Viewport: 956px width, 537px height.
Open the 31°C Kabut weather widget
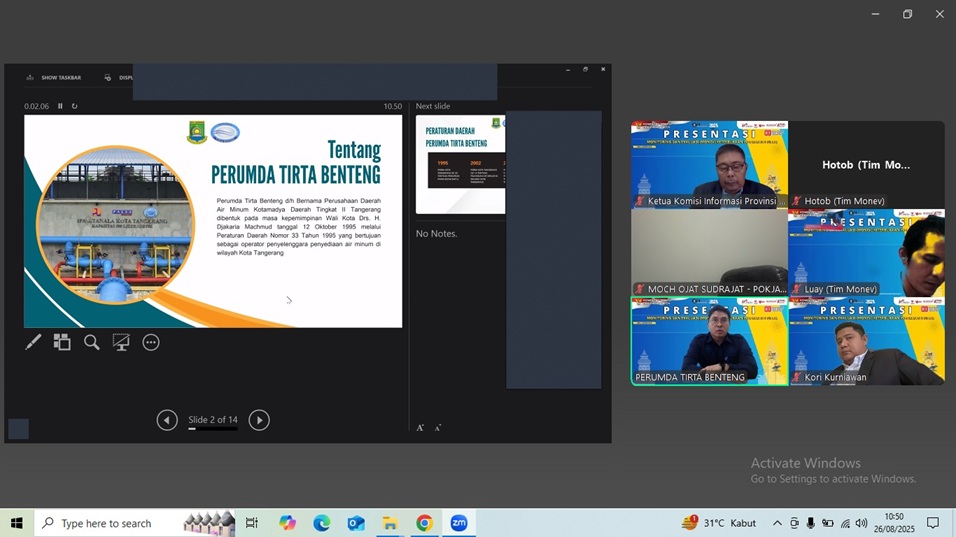pos(719,523)
